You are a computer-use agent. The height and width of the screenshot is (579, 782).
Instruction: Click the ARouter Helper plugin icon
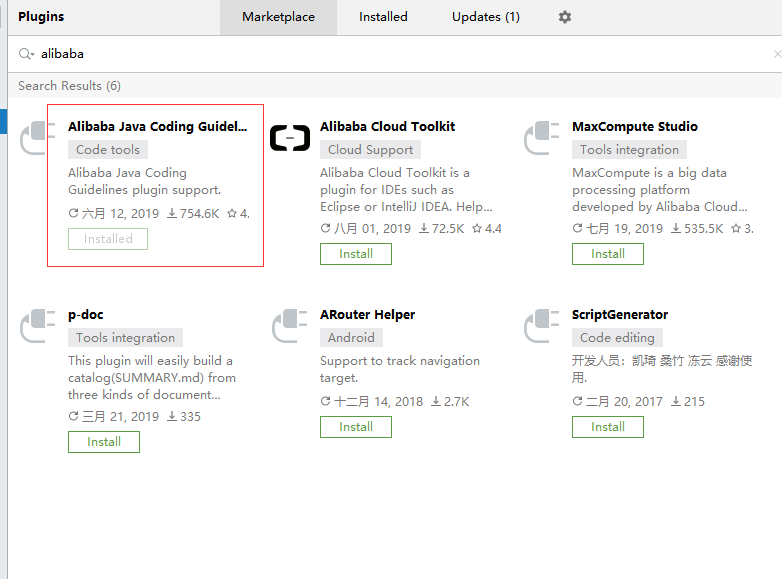(290, 326)
